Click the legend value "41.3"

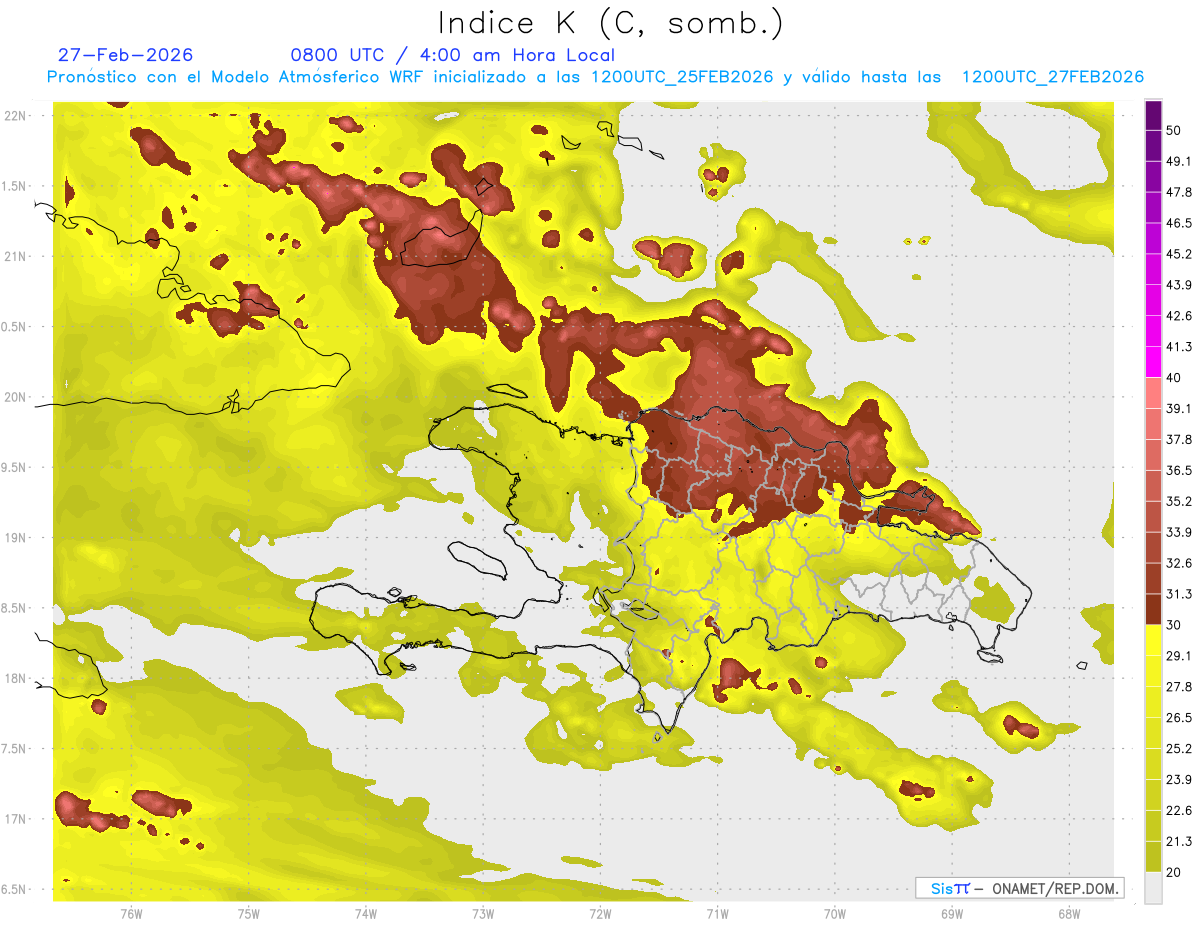pos(1179,347)
